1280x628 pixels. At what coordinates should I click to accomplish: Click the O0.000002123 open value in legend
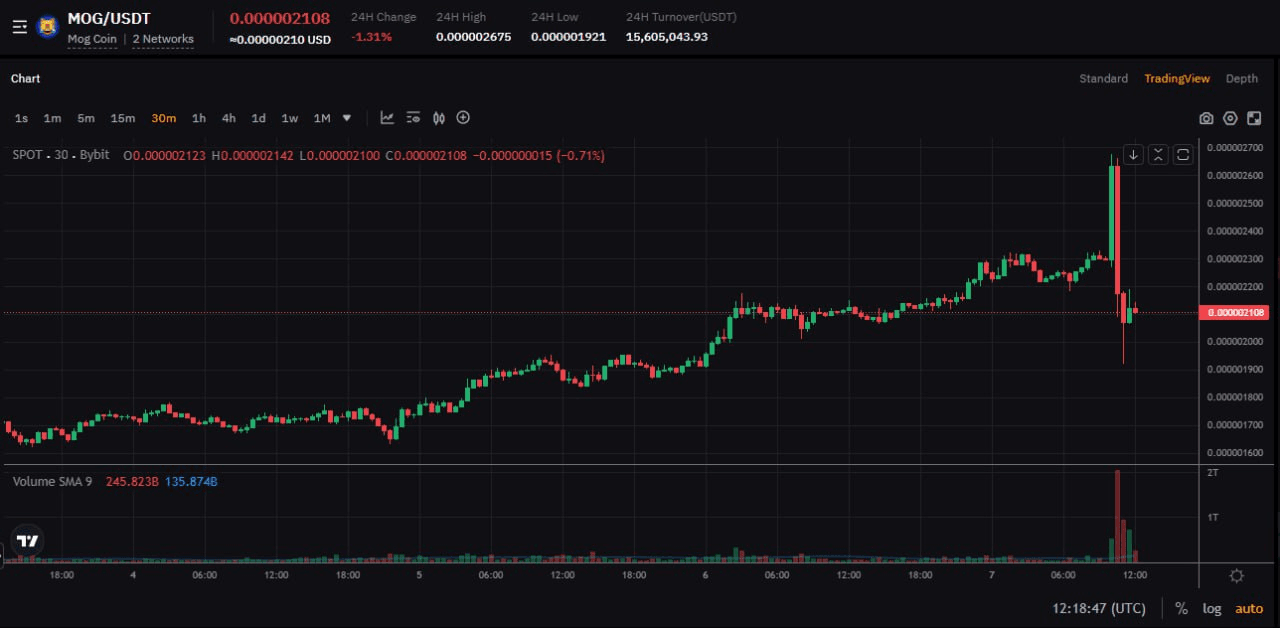(166, 155)
